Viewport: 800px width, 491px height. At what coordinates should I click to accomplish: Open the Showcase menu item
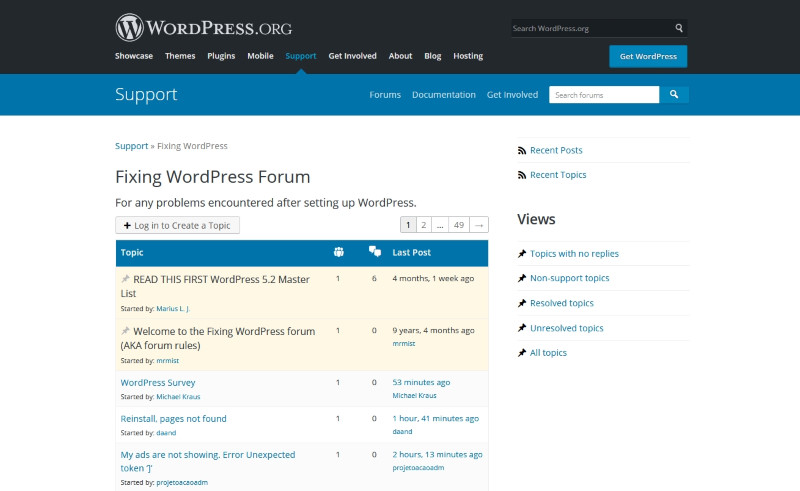coord(134,56)
